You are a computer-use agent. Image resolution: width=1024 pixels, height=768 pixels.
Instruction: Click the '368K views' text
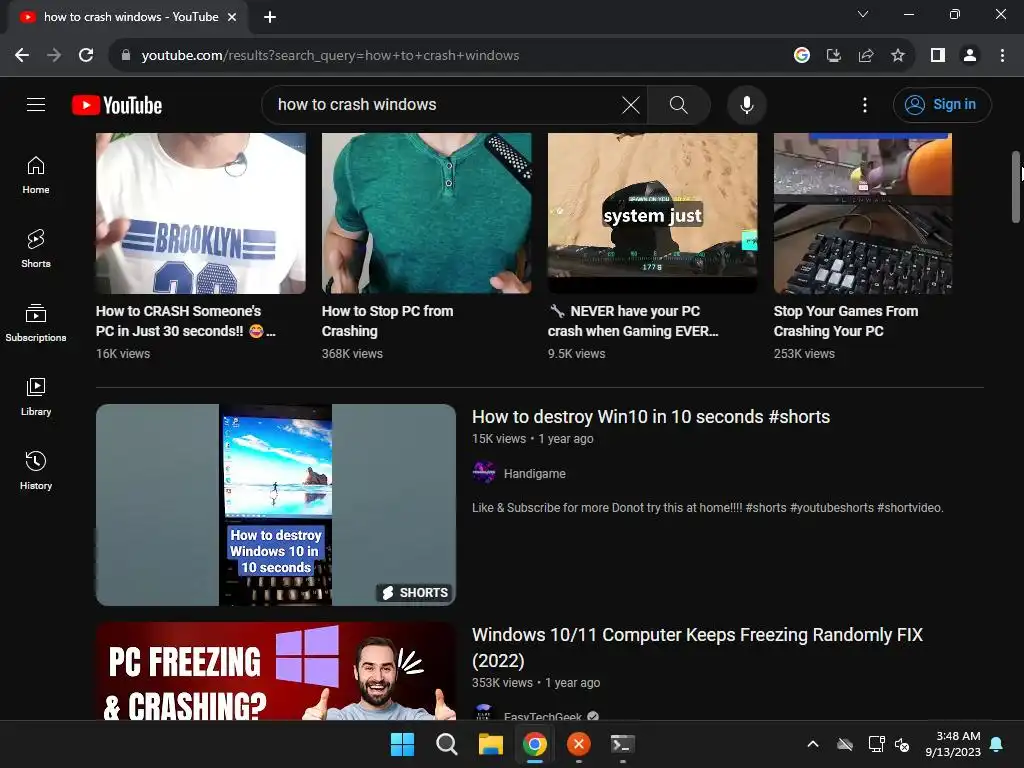352,353
